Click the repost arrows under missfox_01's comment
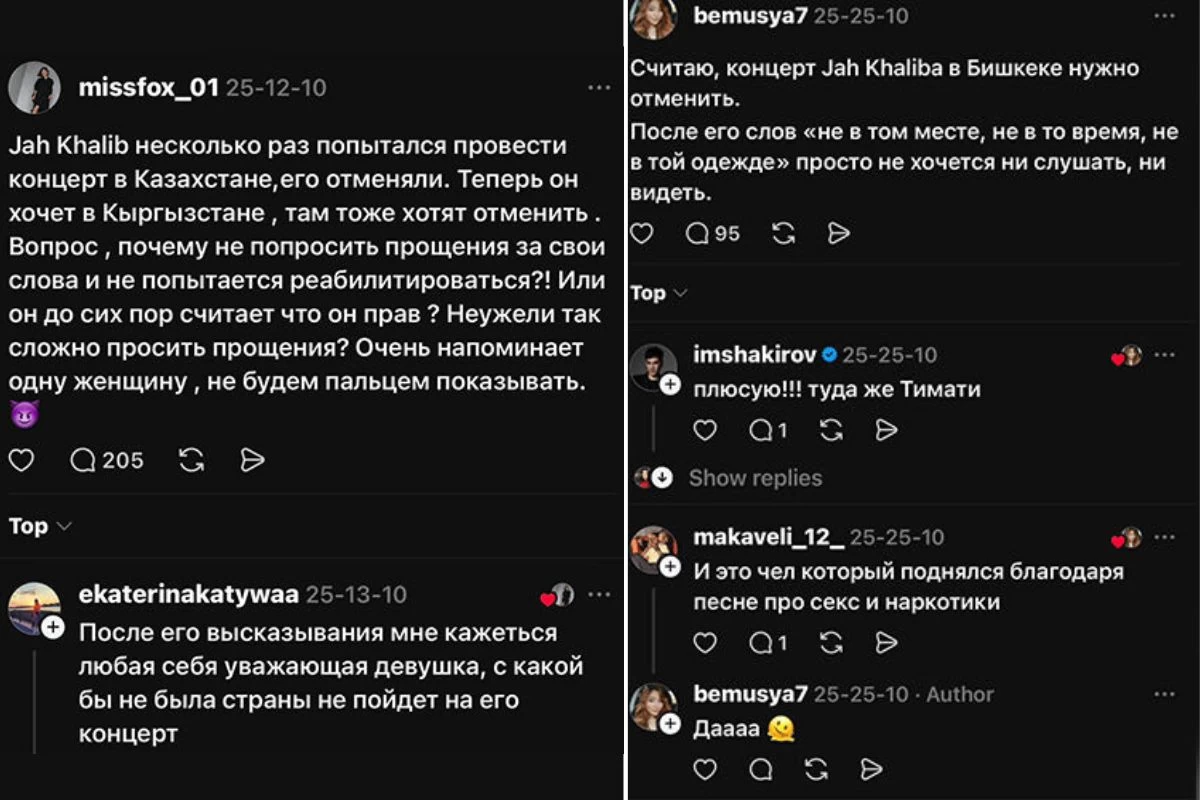Screen dimensions: 1200x800 (x=190, y=460)
